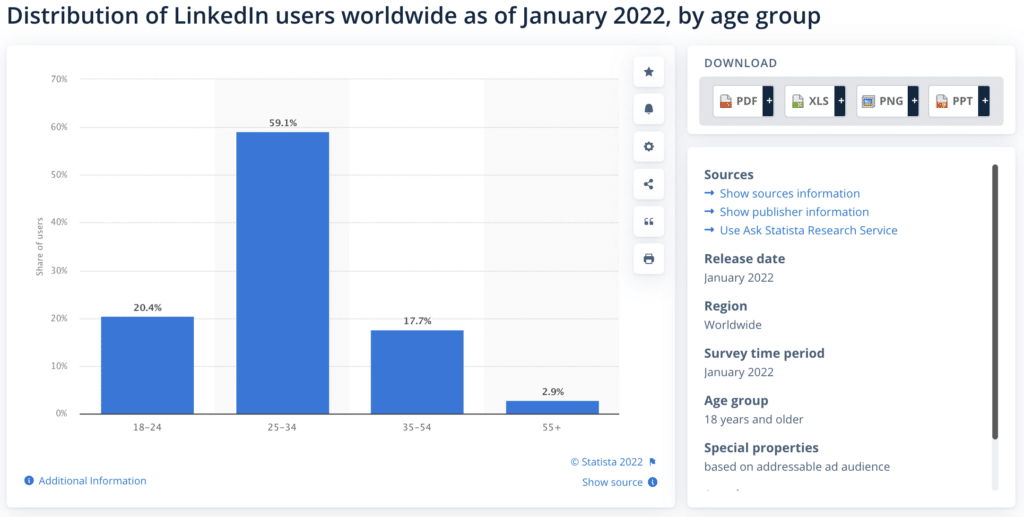Click the 55+ bar
Viewport: 1024px width, 517px height.
click(x=552, y=407)
